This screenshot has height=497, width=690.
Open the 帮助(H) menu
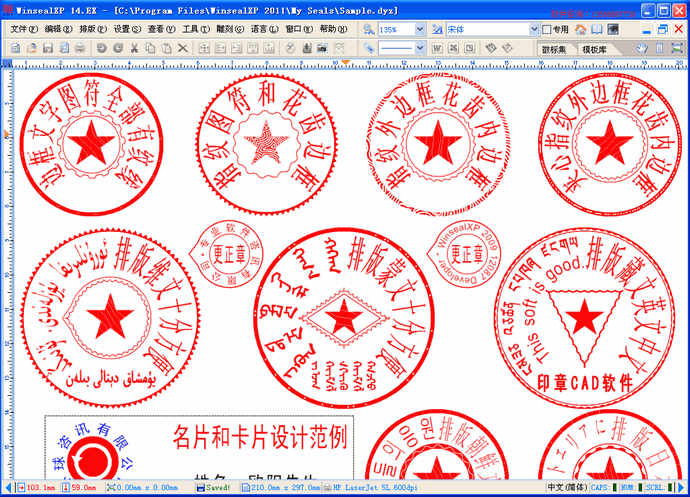click(333, 29)
